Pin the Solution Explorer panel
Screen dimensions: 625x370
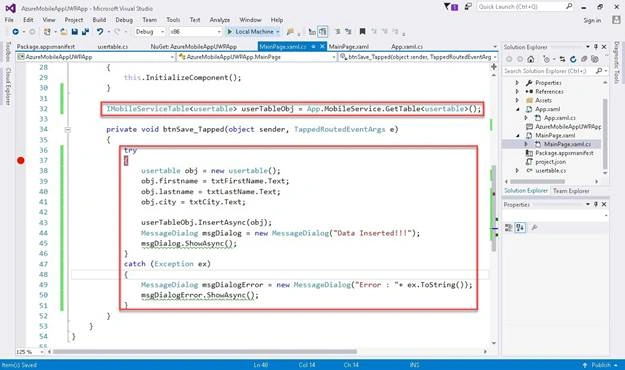(x=596, y=47)
